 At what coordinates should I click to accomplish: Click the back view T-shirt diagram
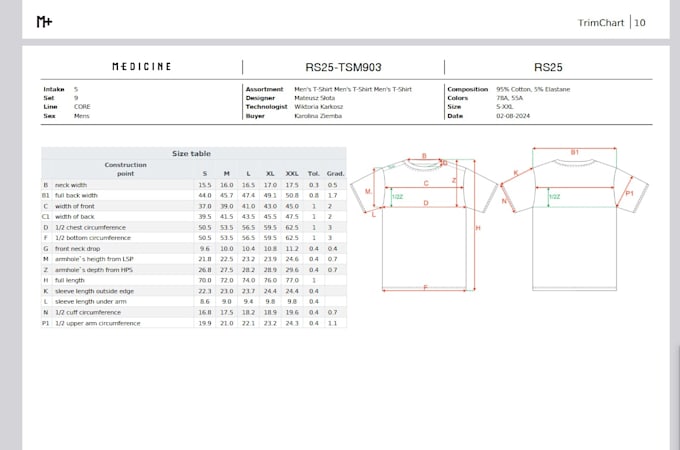(x=575, y=220)
